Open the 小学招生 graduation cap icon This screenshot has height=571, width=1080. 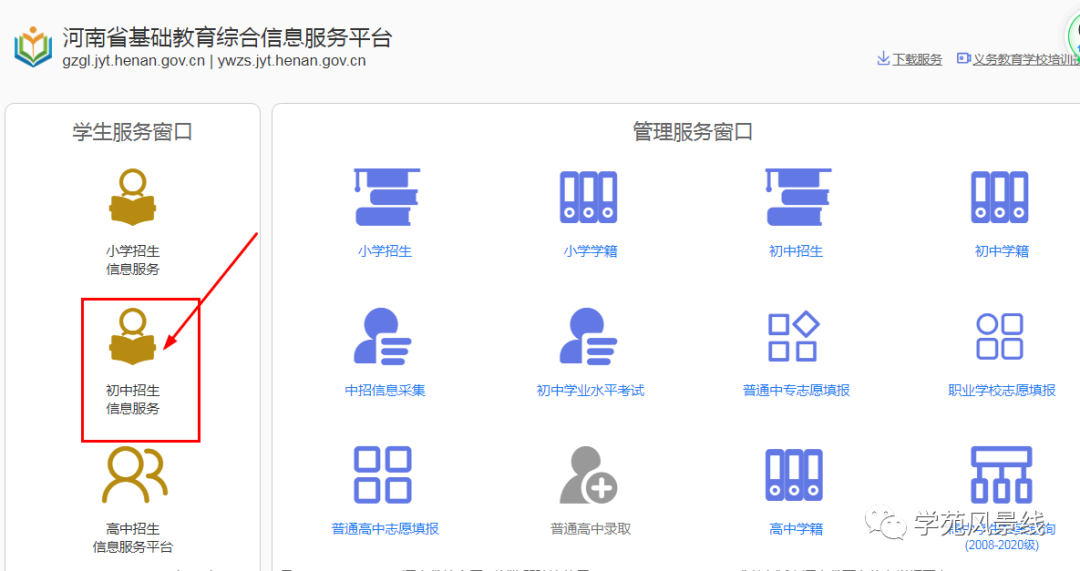coord(385,197)
